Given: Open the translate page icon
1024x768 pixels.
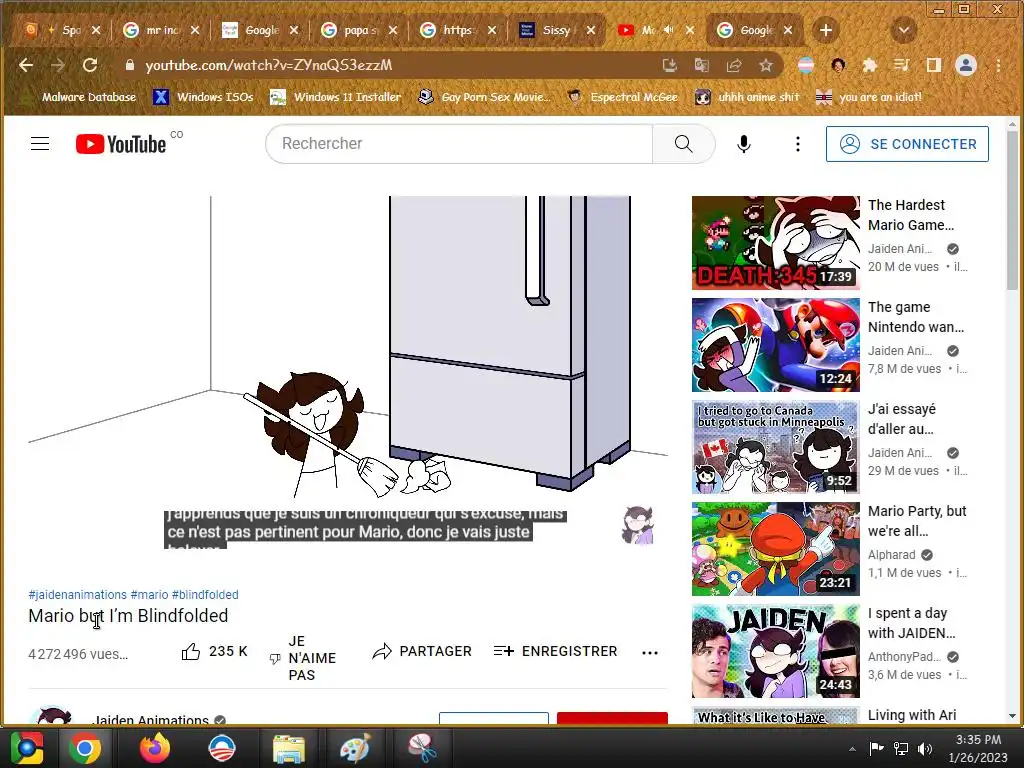Looking at the screenshot, I should 702,65.
